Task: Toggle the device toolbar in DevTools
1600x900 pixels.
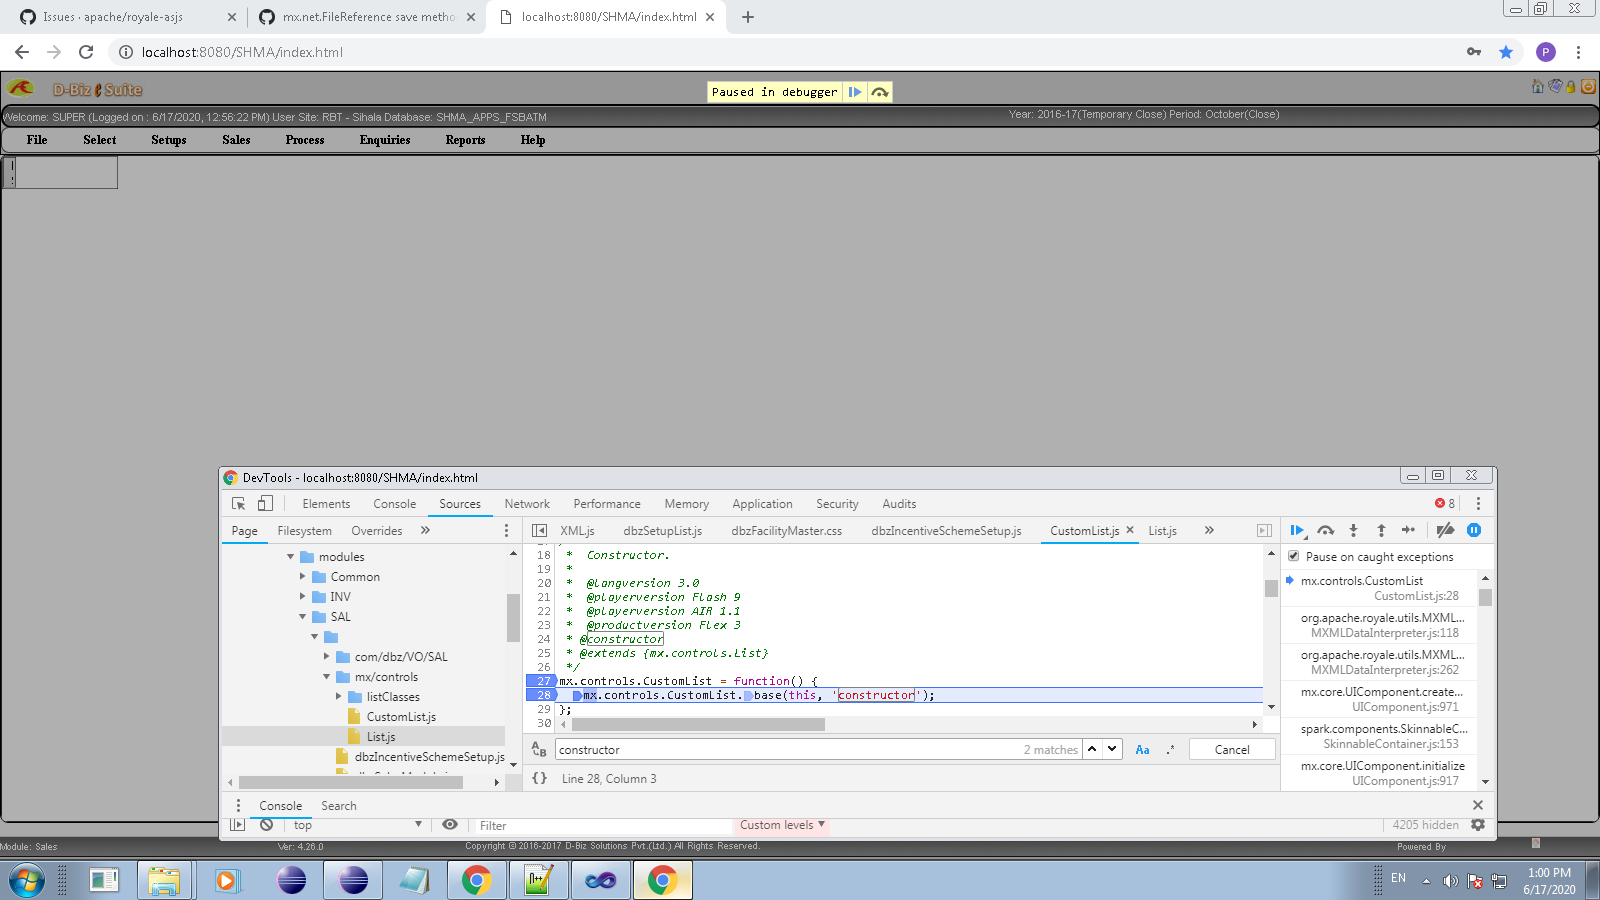Action: pos(265,504)
